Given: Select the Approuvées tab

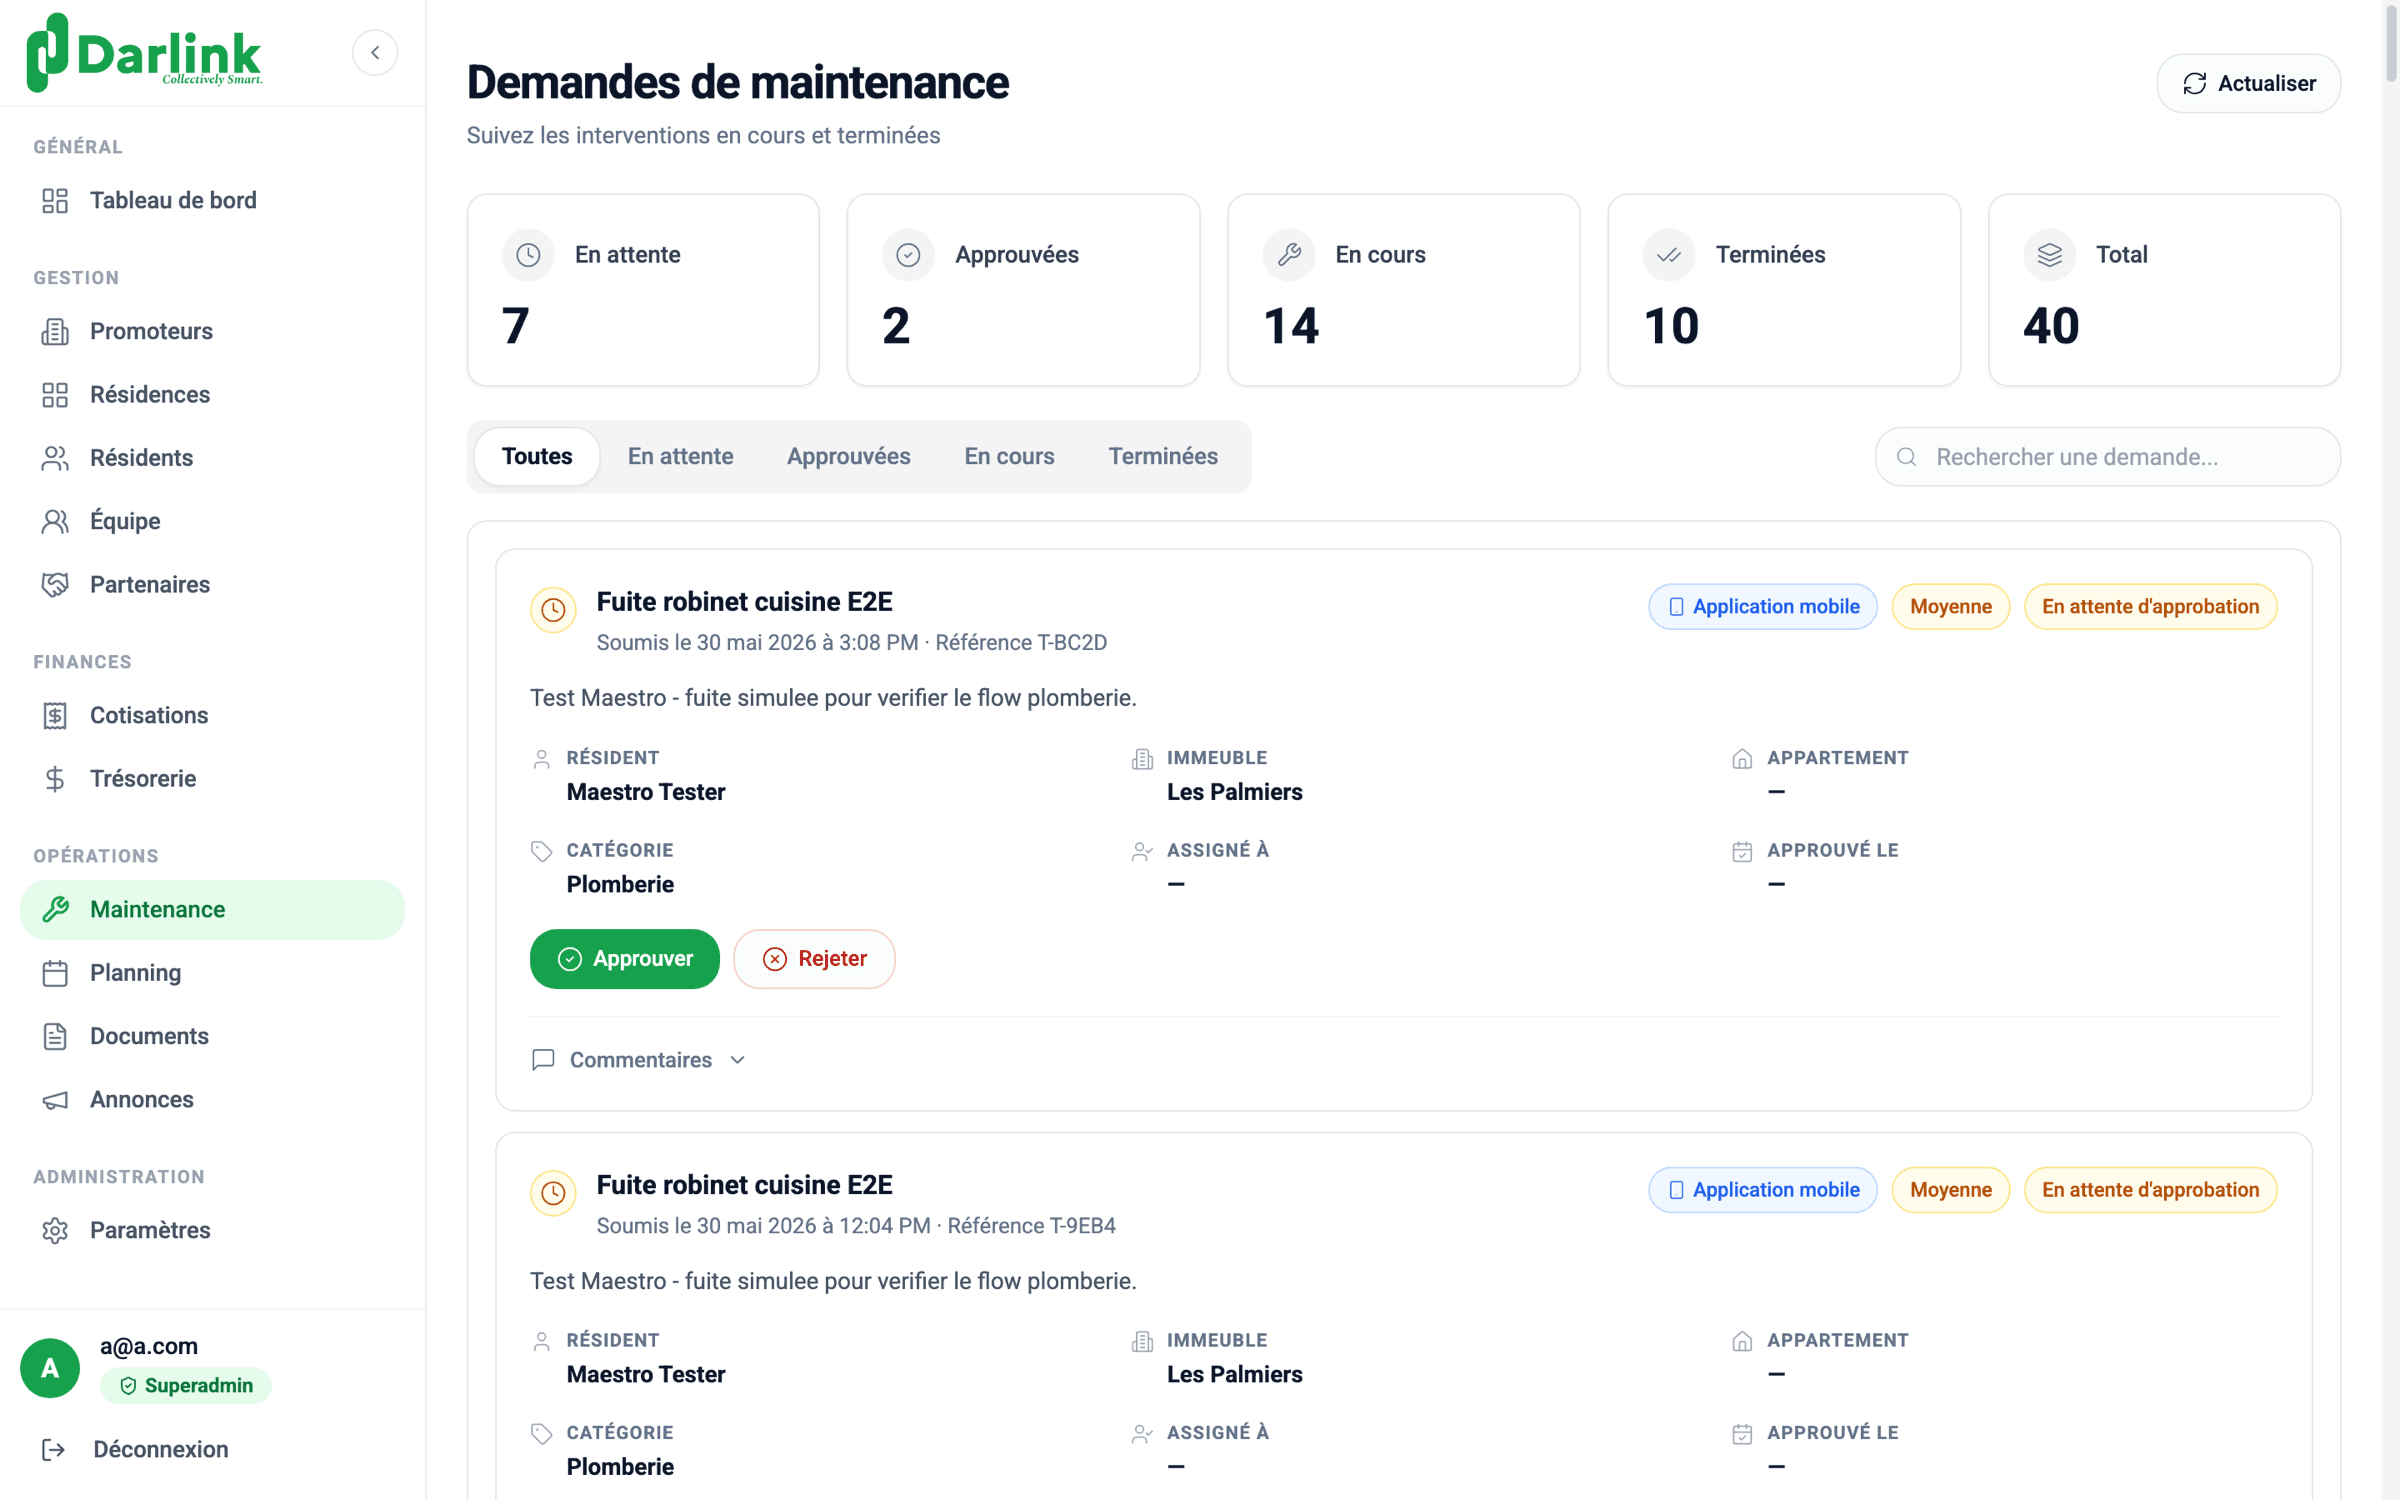Looking at the screenshot, I should click(x=848, y=456).
